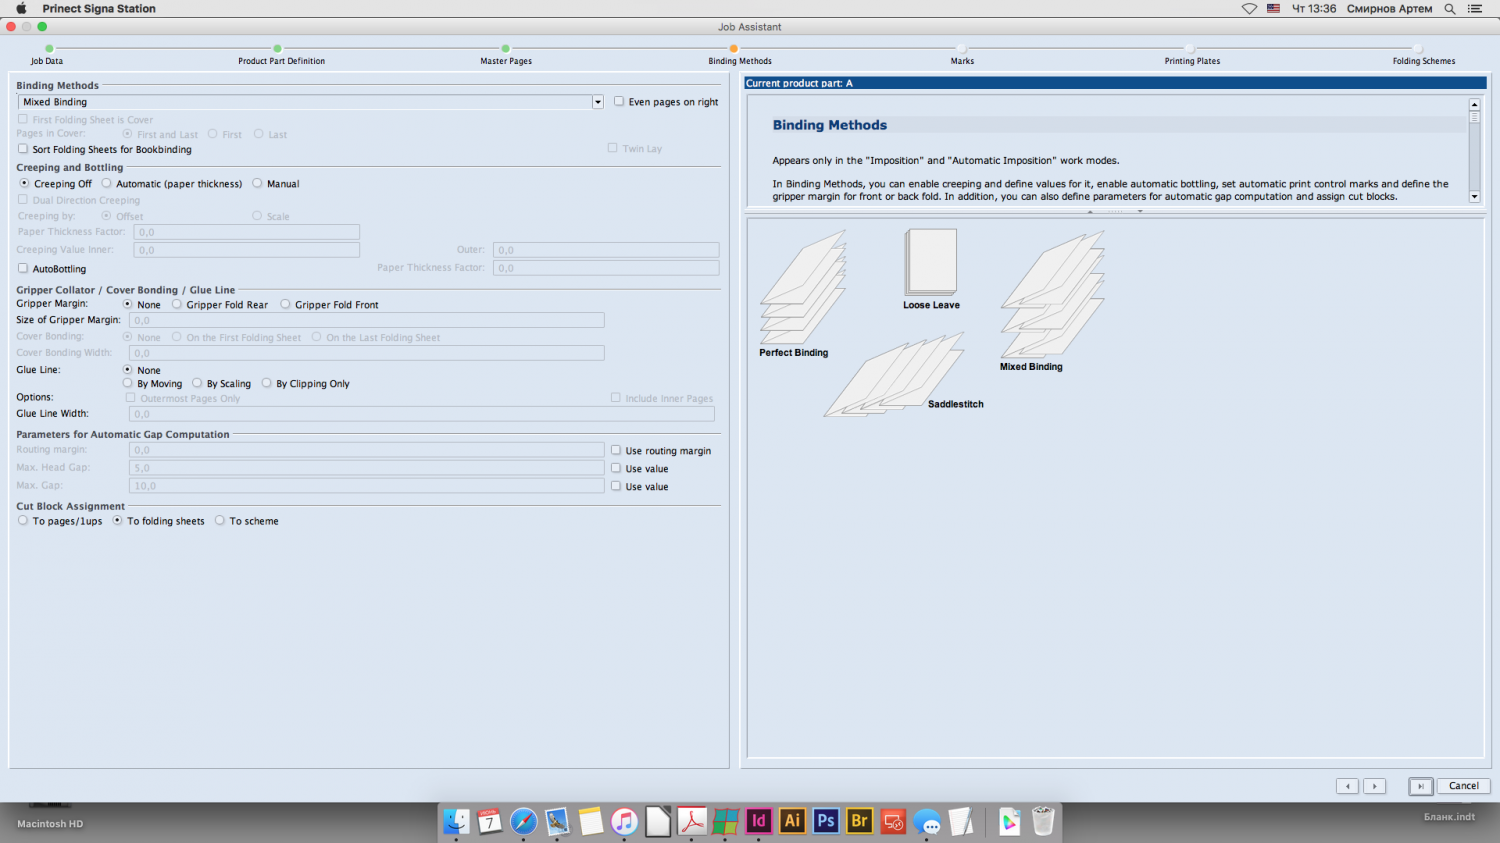Select the Mixed Binding illustration
This screenshot has width=1500, height=843.
[x=1053, y=295]
